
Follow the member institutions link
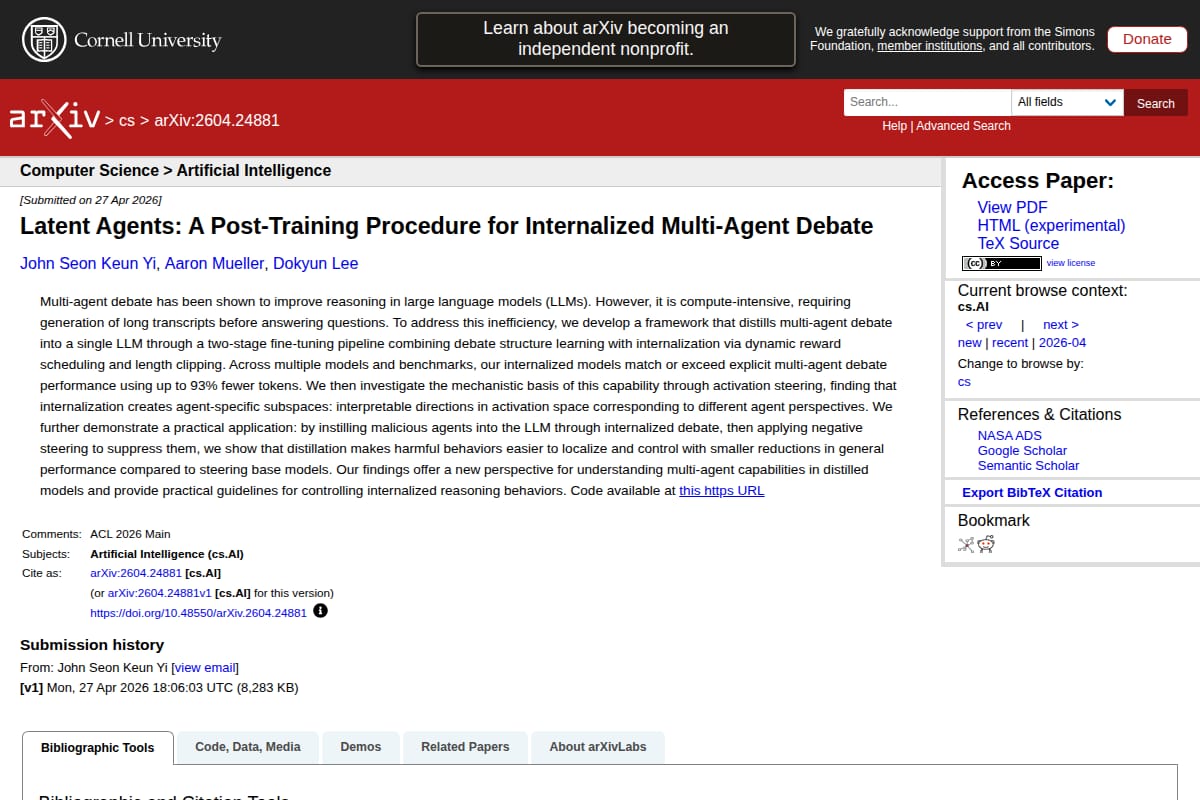(x=930, y=46)
